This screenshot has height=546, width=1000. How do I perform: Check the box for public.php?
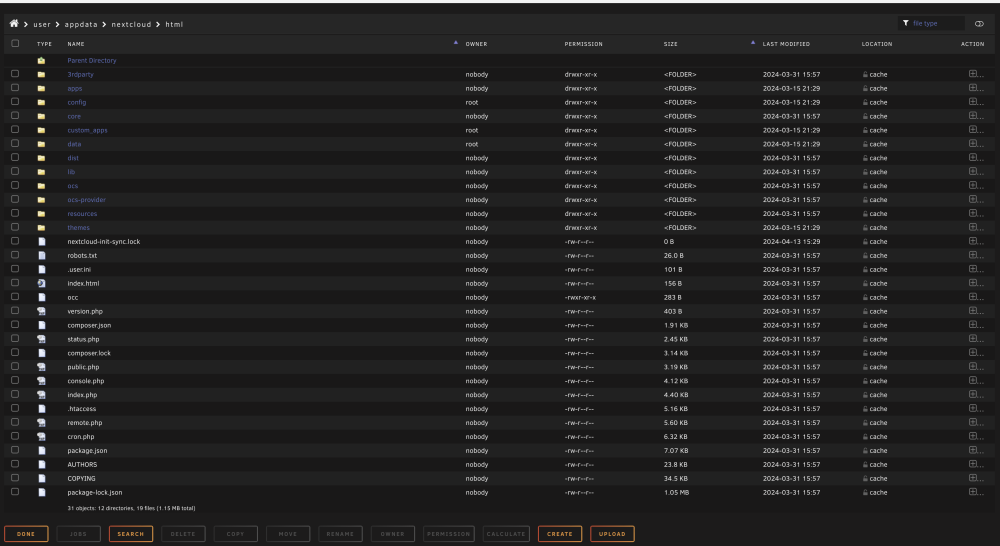[15, 367]
